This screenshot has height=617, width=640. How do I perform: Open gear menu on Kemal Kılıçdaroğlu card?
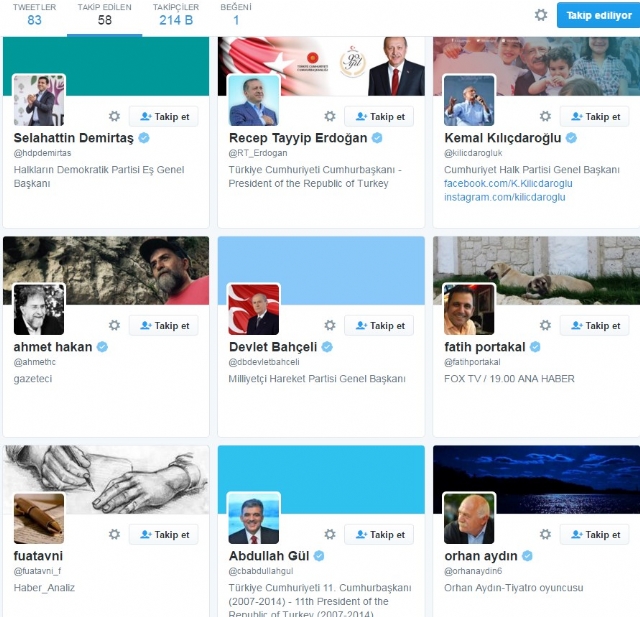[545, 116]
